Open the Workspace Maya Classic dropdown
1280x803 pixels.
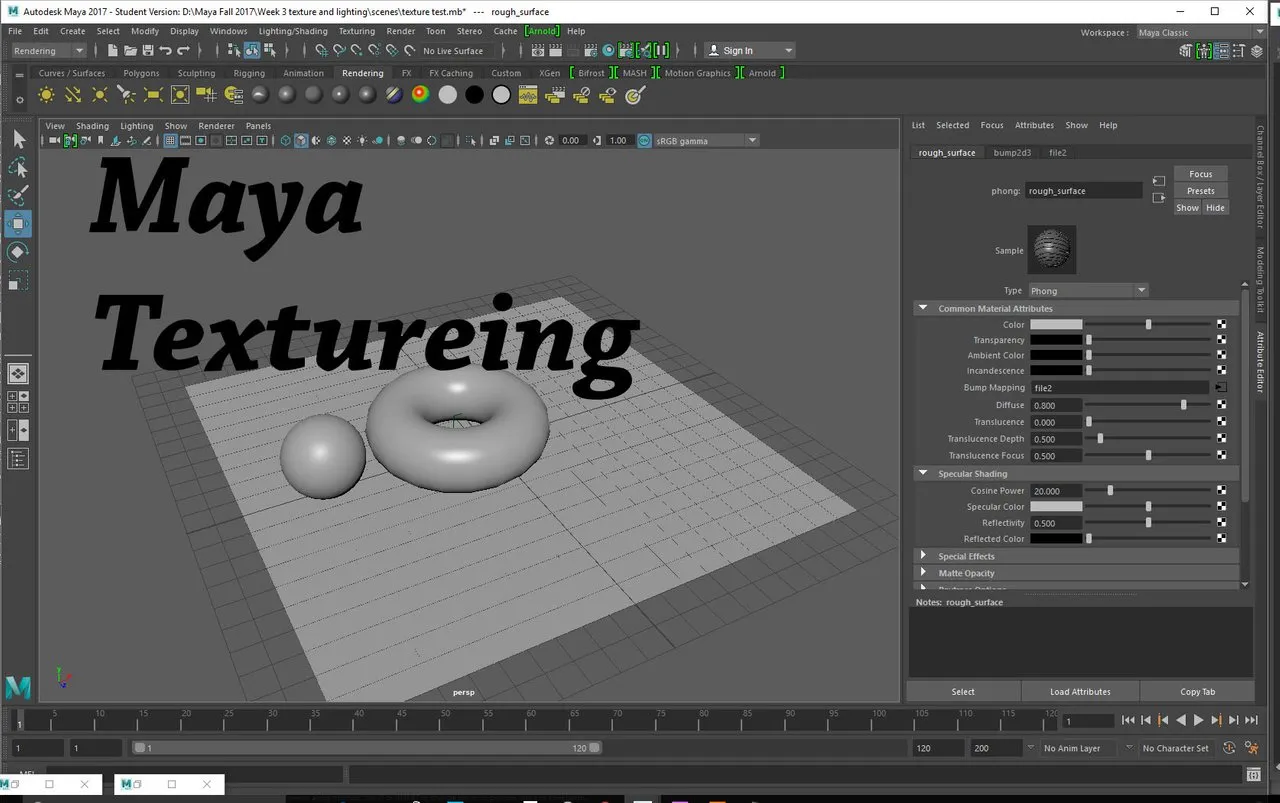coord(1200,32)
